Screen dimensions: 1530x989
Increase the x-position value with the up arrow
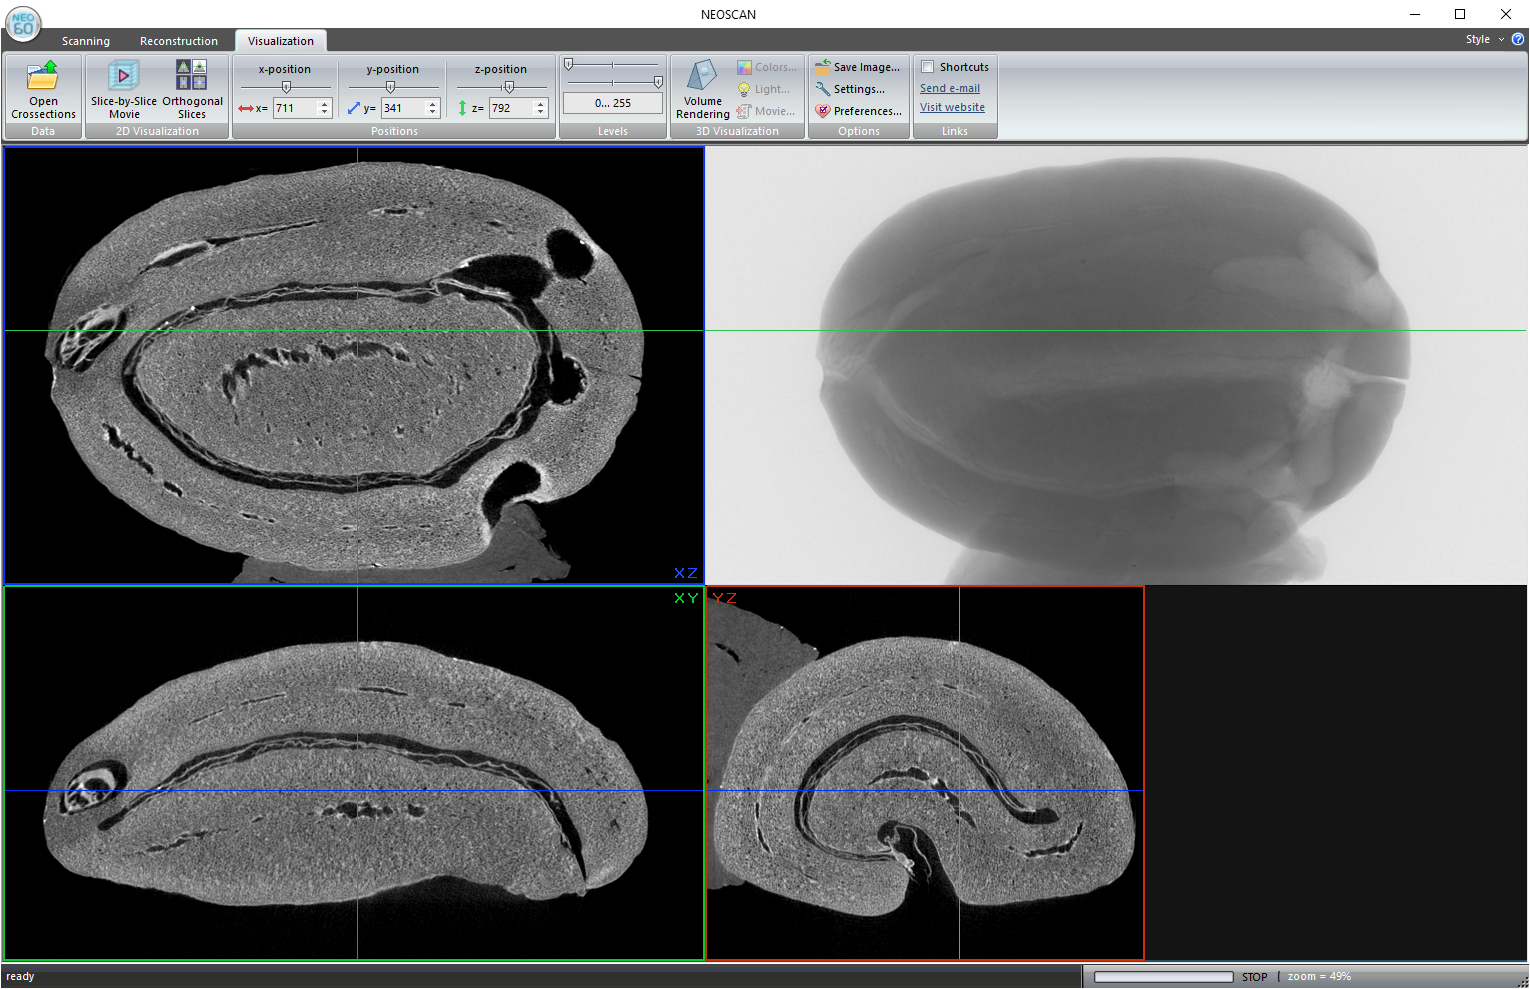point(324,104)
